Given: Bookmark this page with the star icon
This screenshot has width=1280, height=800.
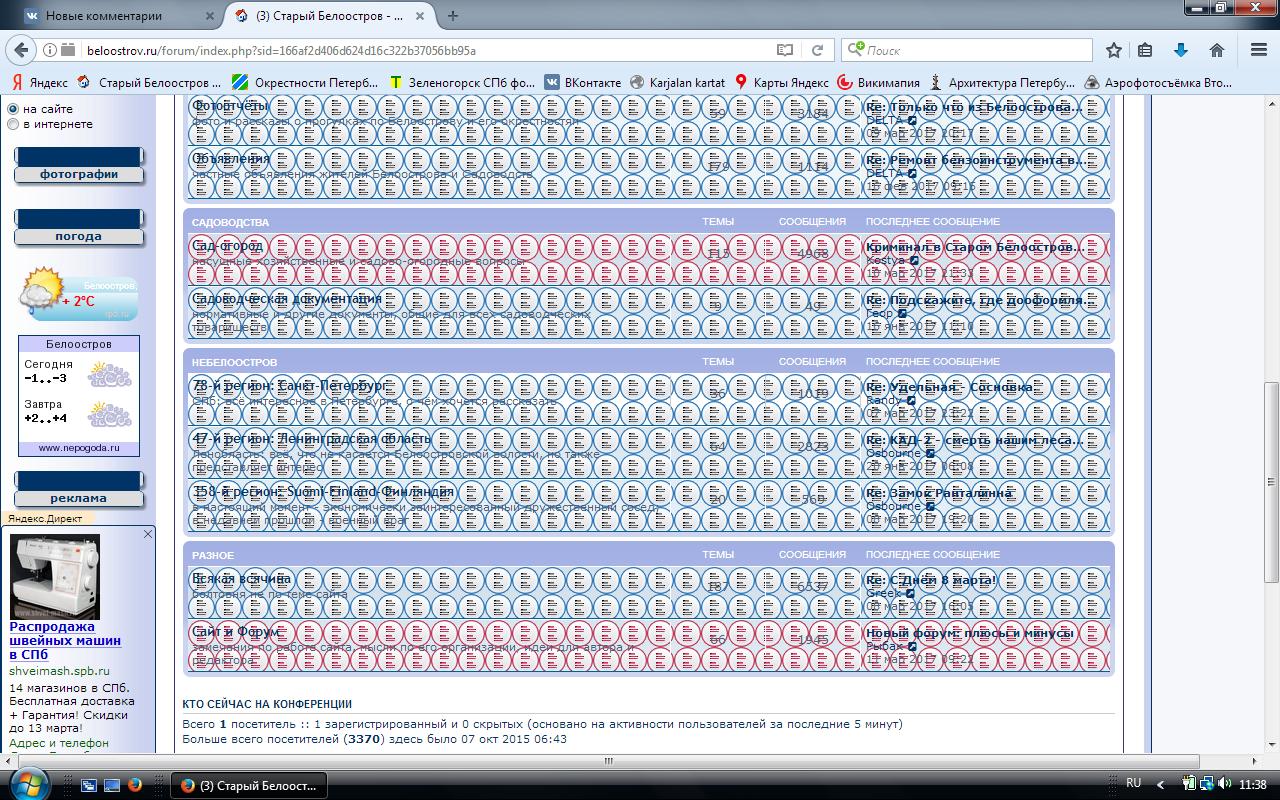Looking at the screenshot, I should (1114, 50).
